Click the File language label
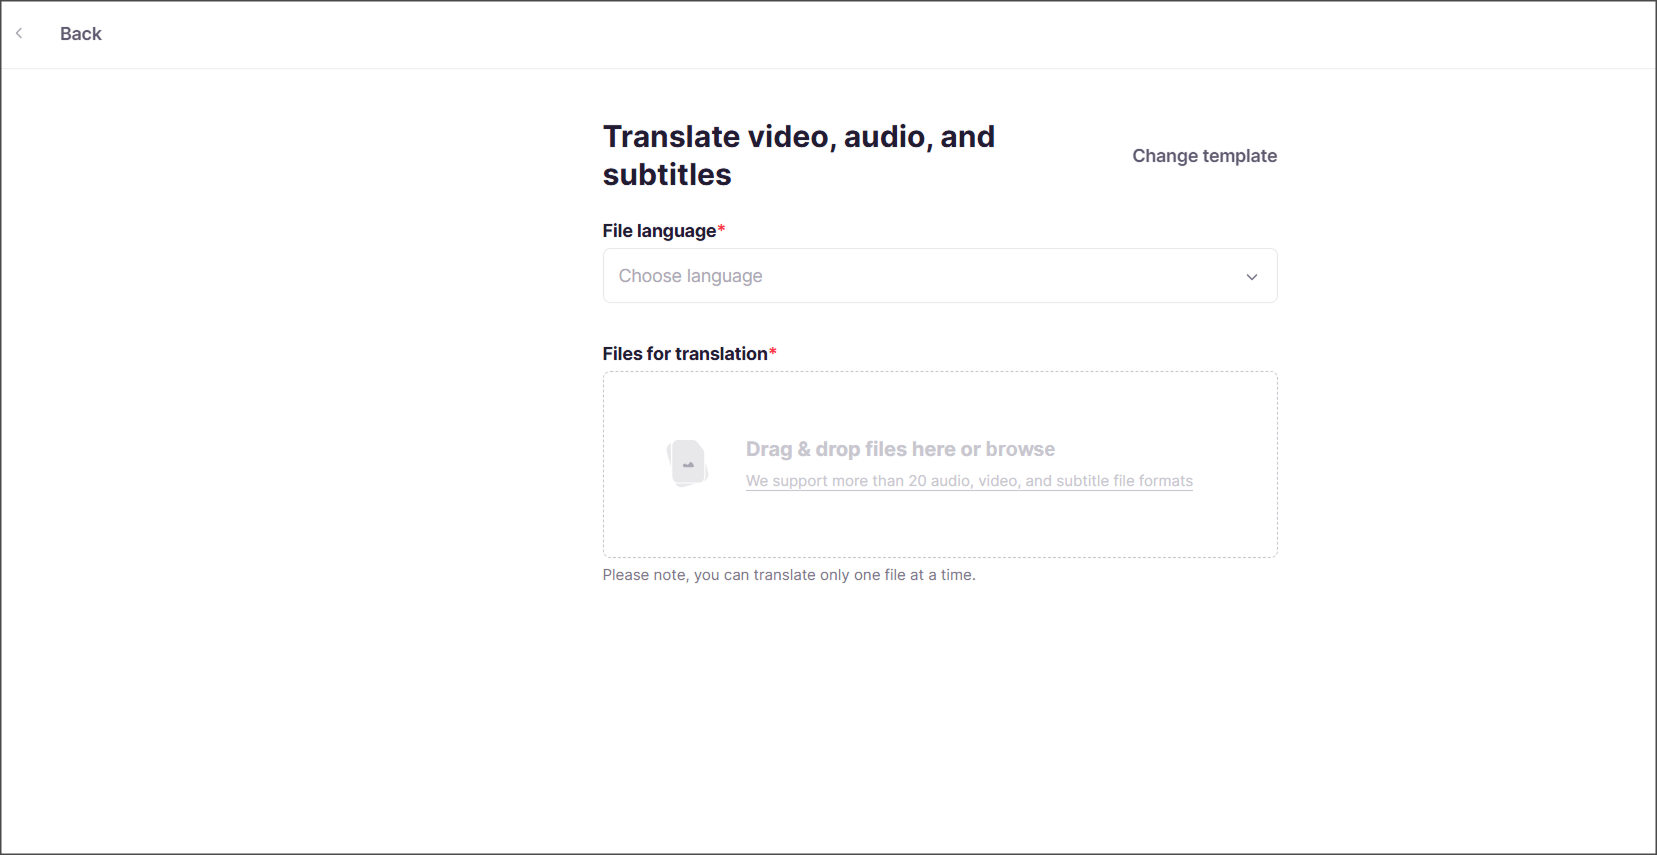 [664, 231]
